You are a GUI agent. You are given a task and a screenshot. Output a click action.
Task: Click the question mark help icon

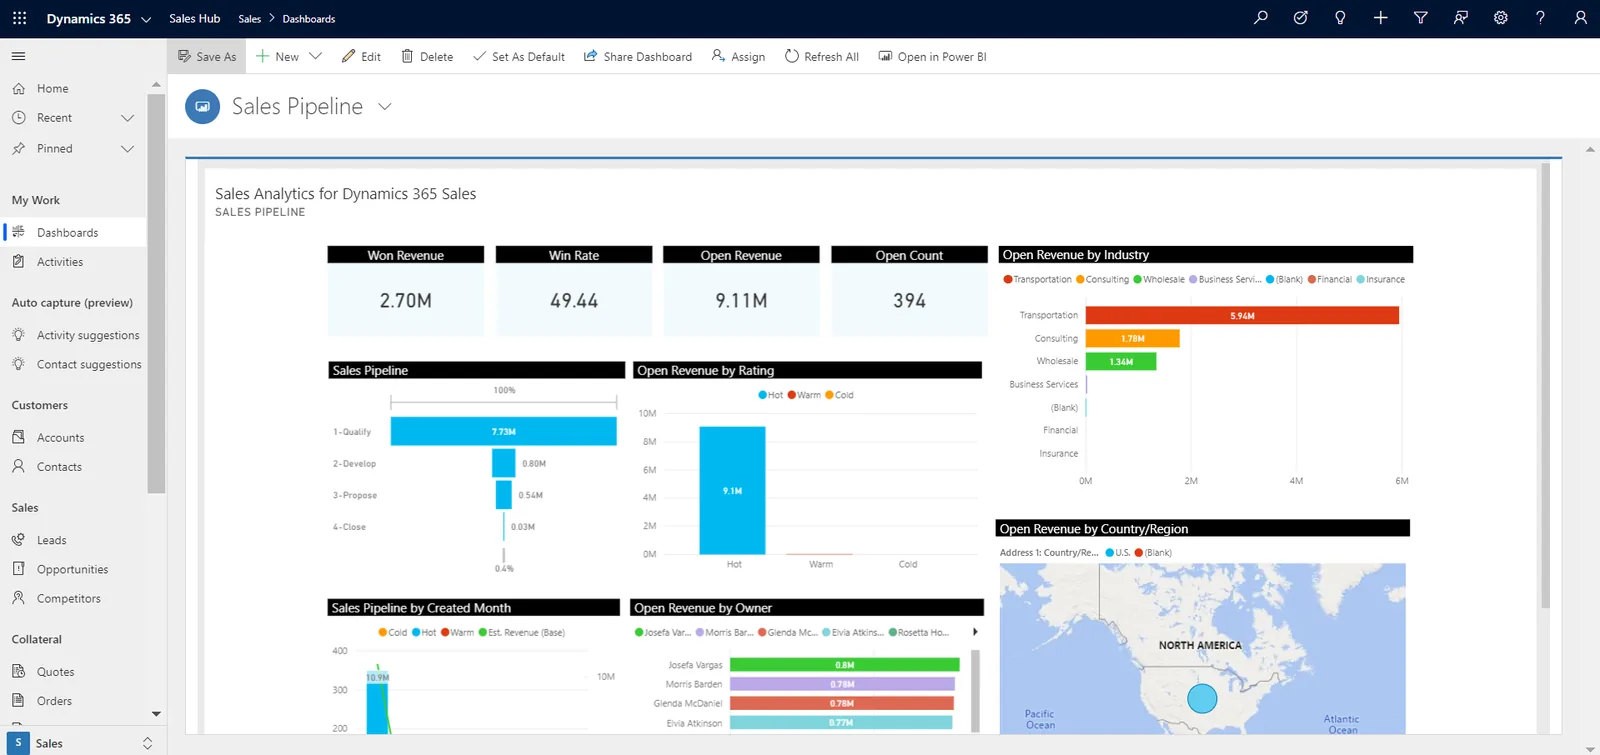[1540, 18]
